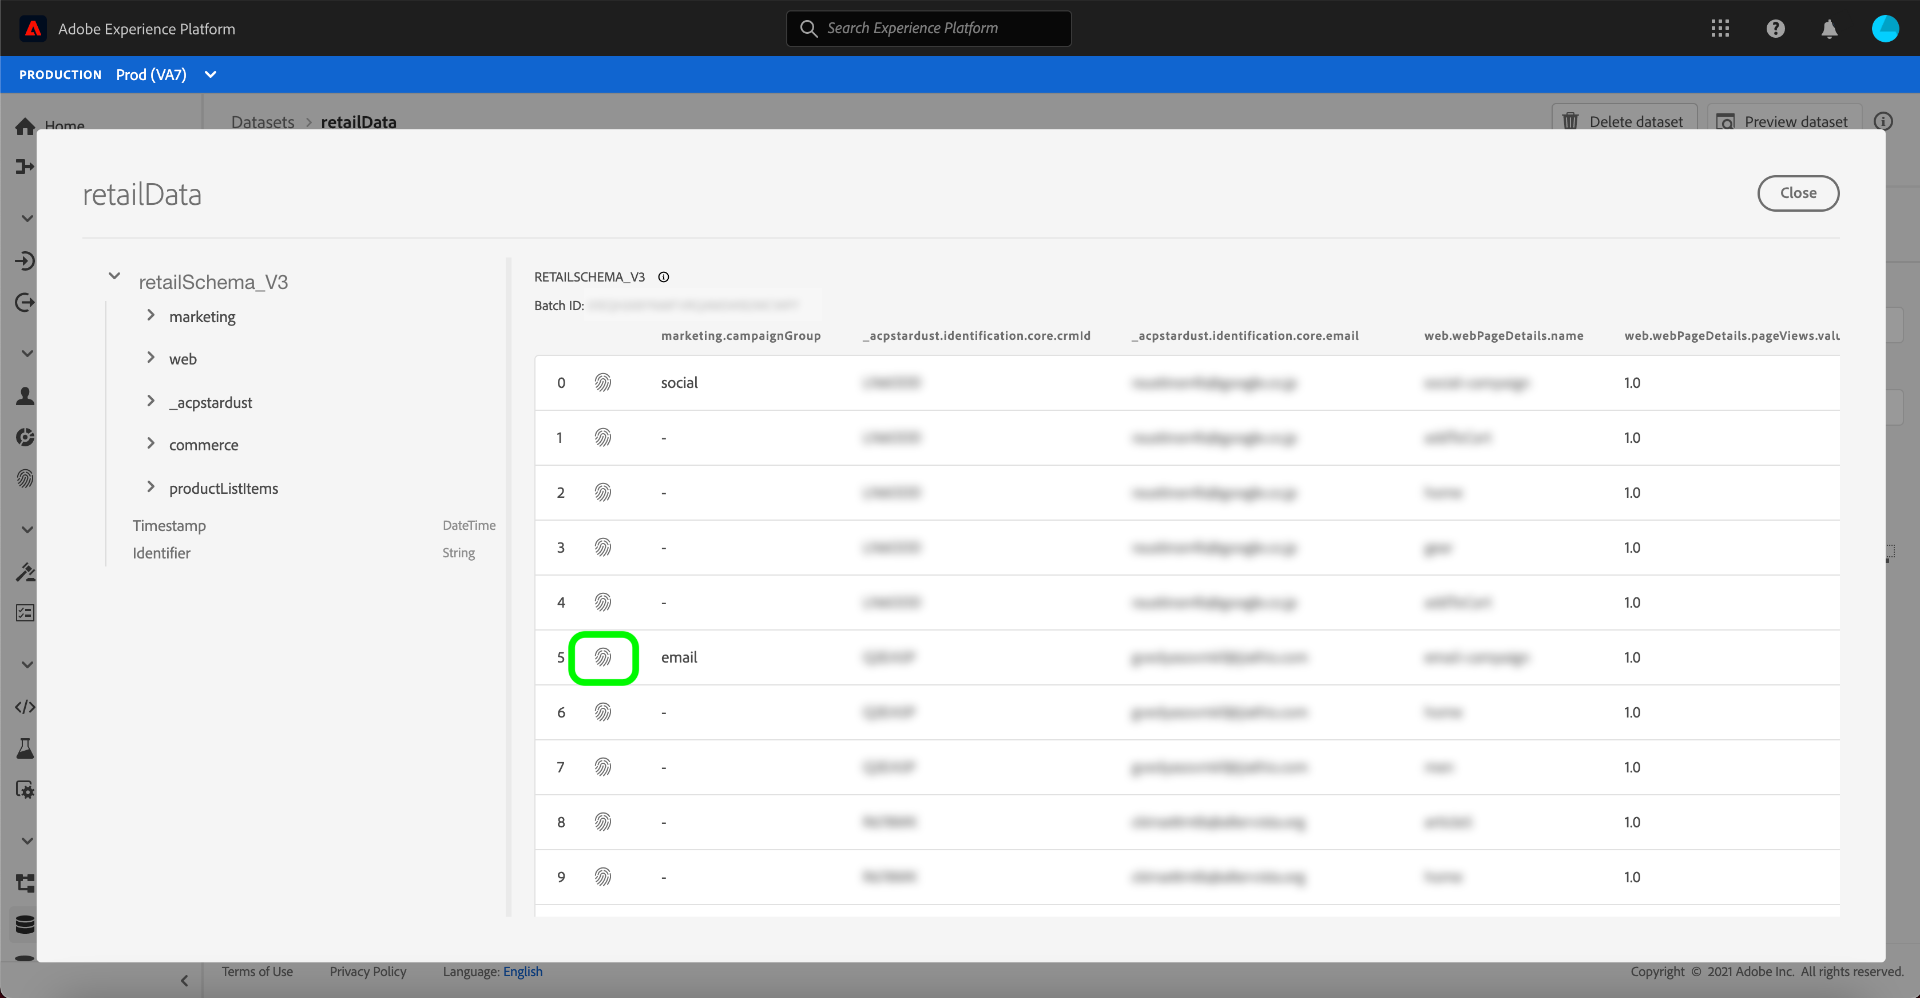
Task: Click the fingerprint icon in row 6
Action: coord(603,713)
